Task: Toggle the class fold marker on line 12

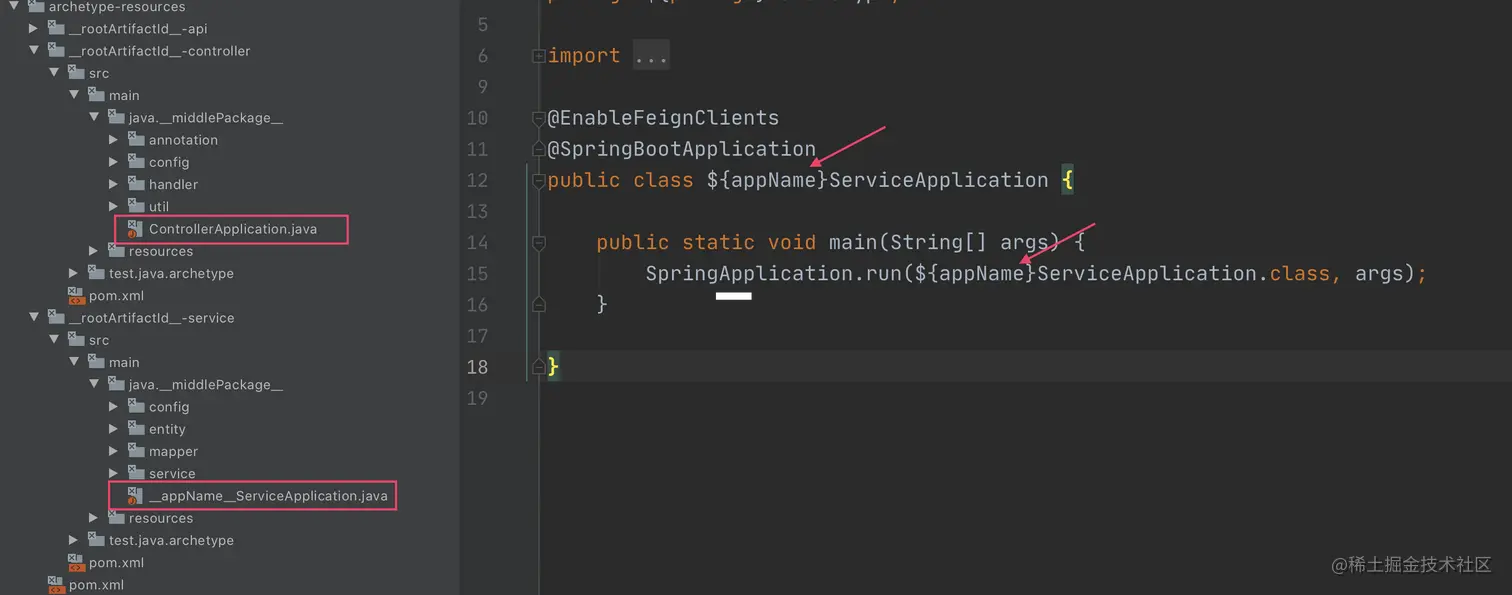Action: click(539, 181)
